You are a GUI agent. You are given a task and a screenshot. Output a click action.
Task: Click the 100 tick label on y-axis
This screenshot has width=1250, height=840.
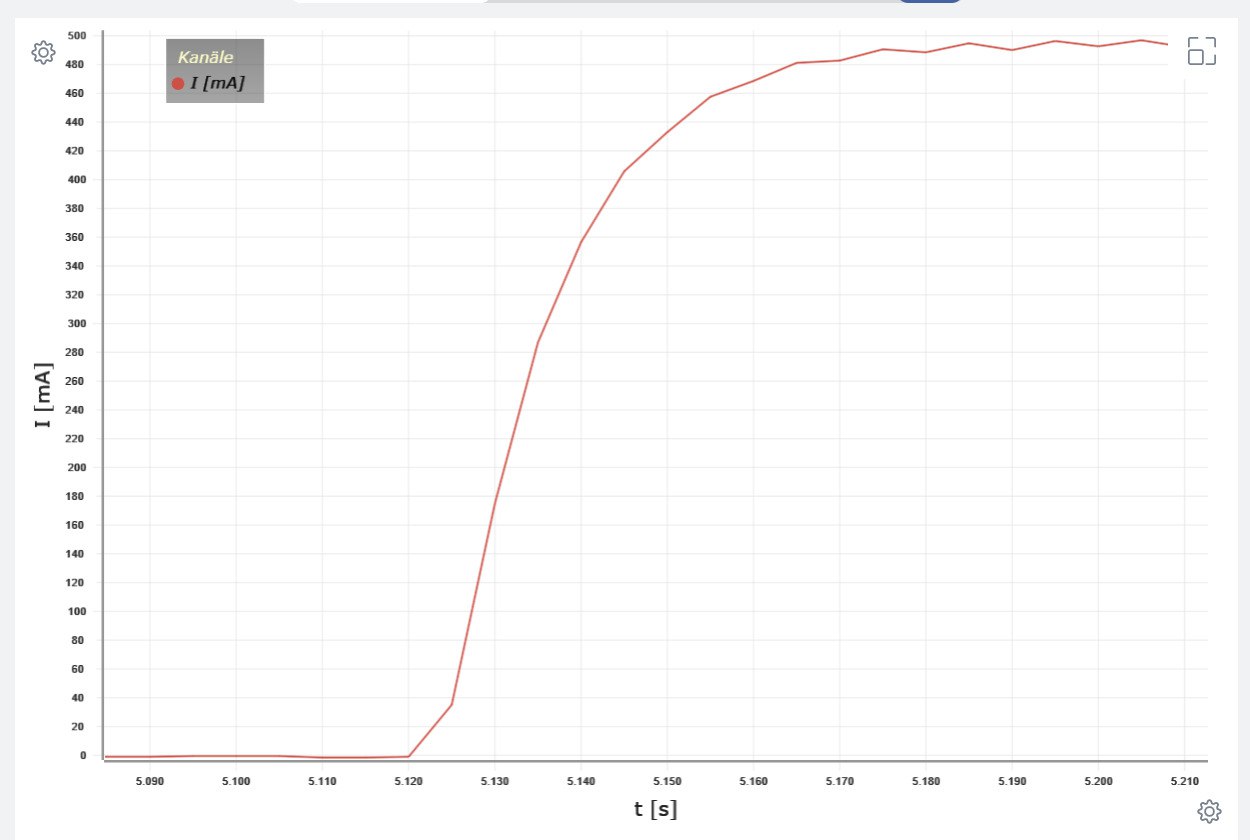coord(78,611)
